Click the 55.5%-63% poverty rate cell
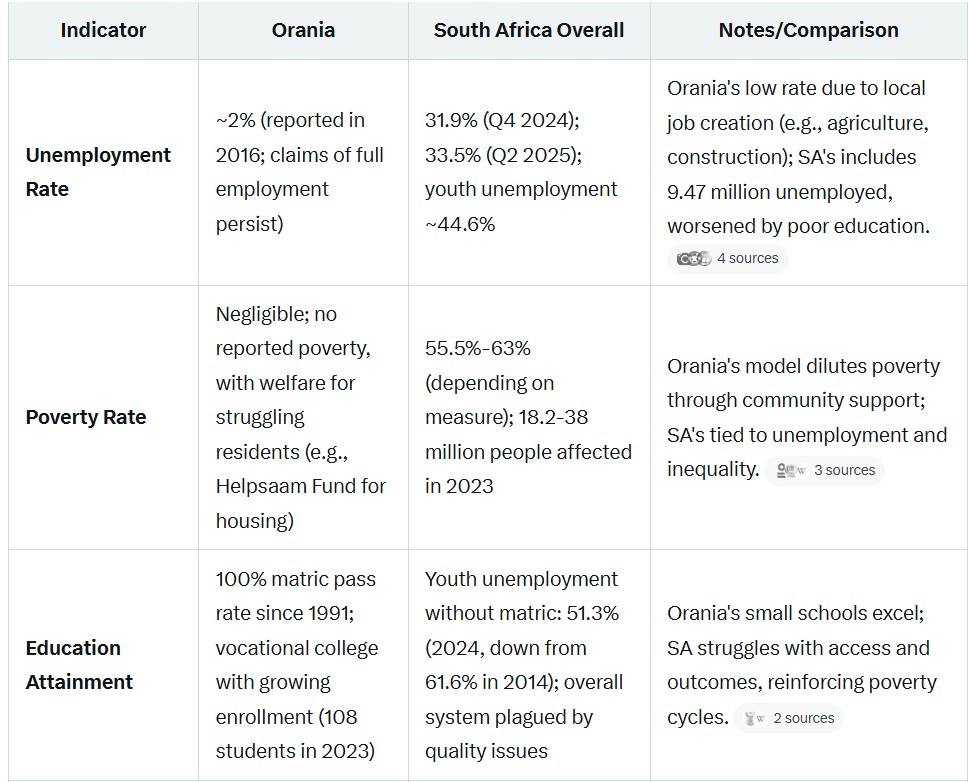971x782 pixels. (x=528, y=417)
